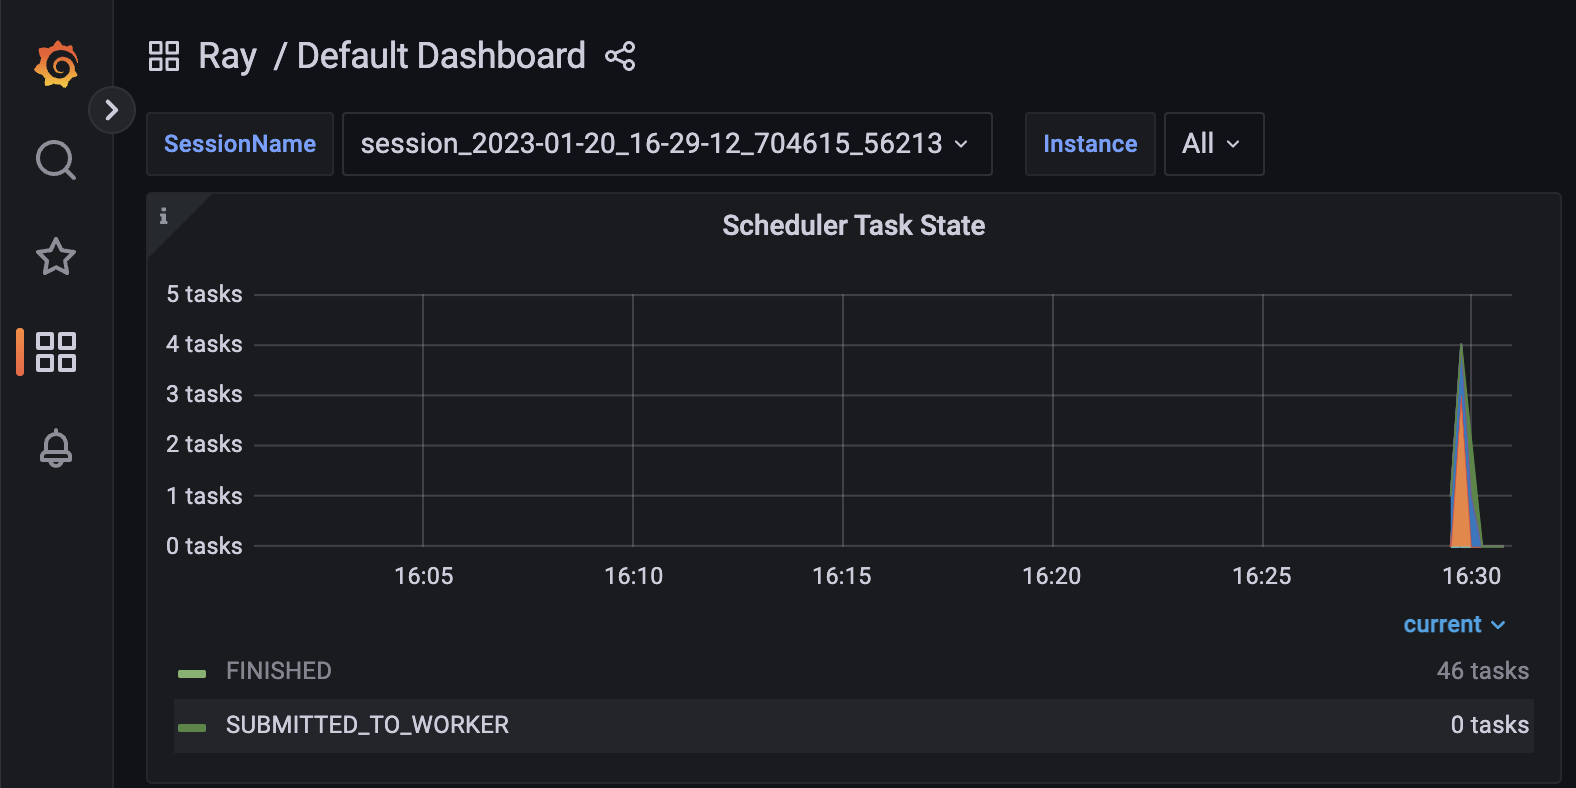Toggle the FINISHED series in legend
This screenshot has height=788, width=1576.
coord(278,671)
